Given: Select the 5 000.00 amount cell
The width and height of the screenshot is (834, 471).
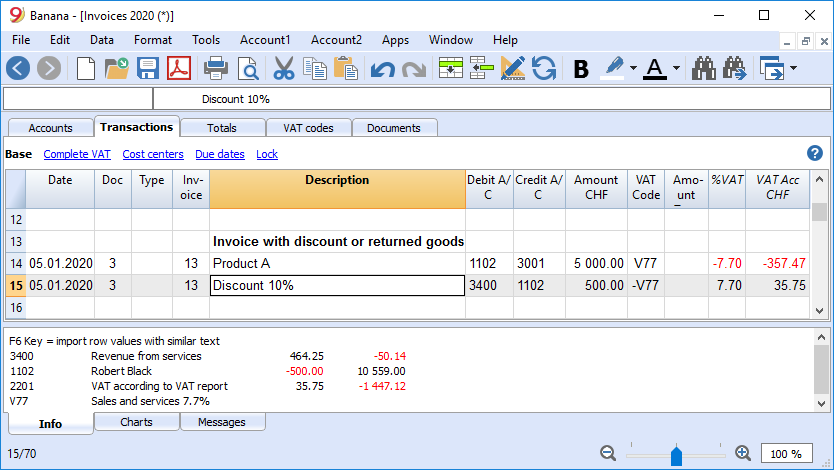Looking at the screenshot, I should click(596, 264).
